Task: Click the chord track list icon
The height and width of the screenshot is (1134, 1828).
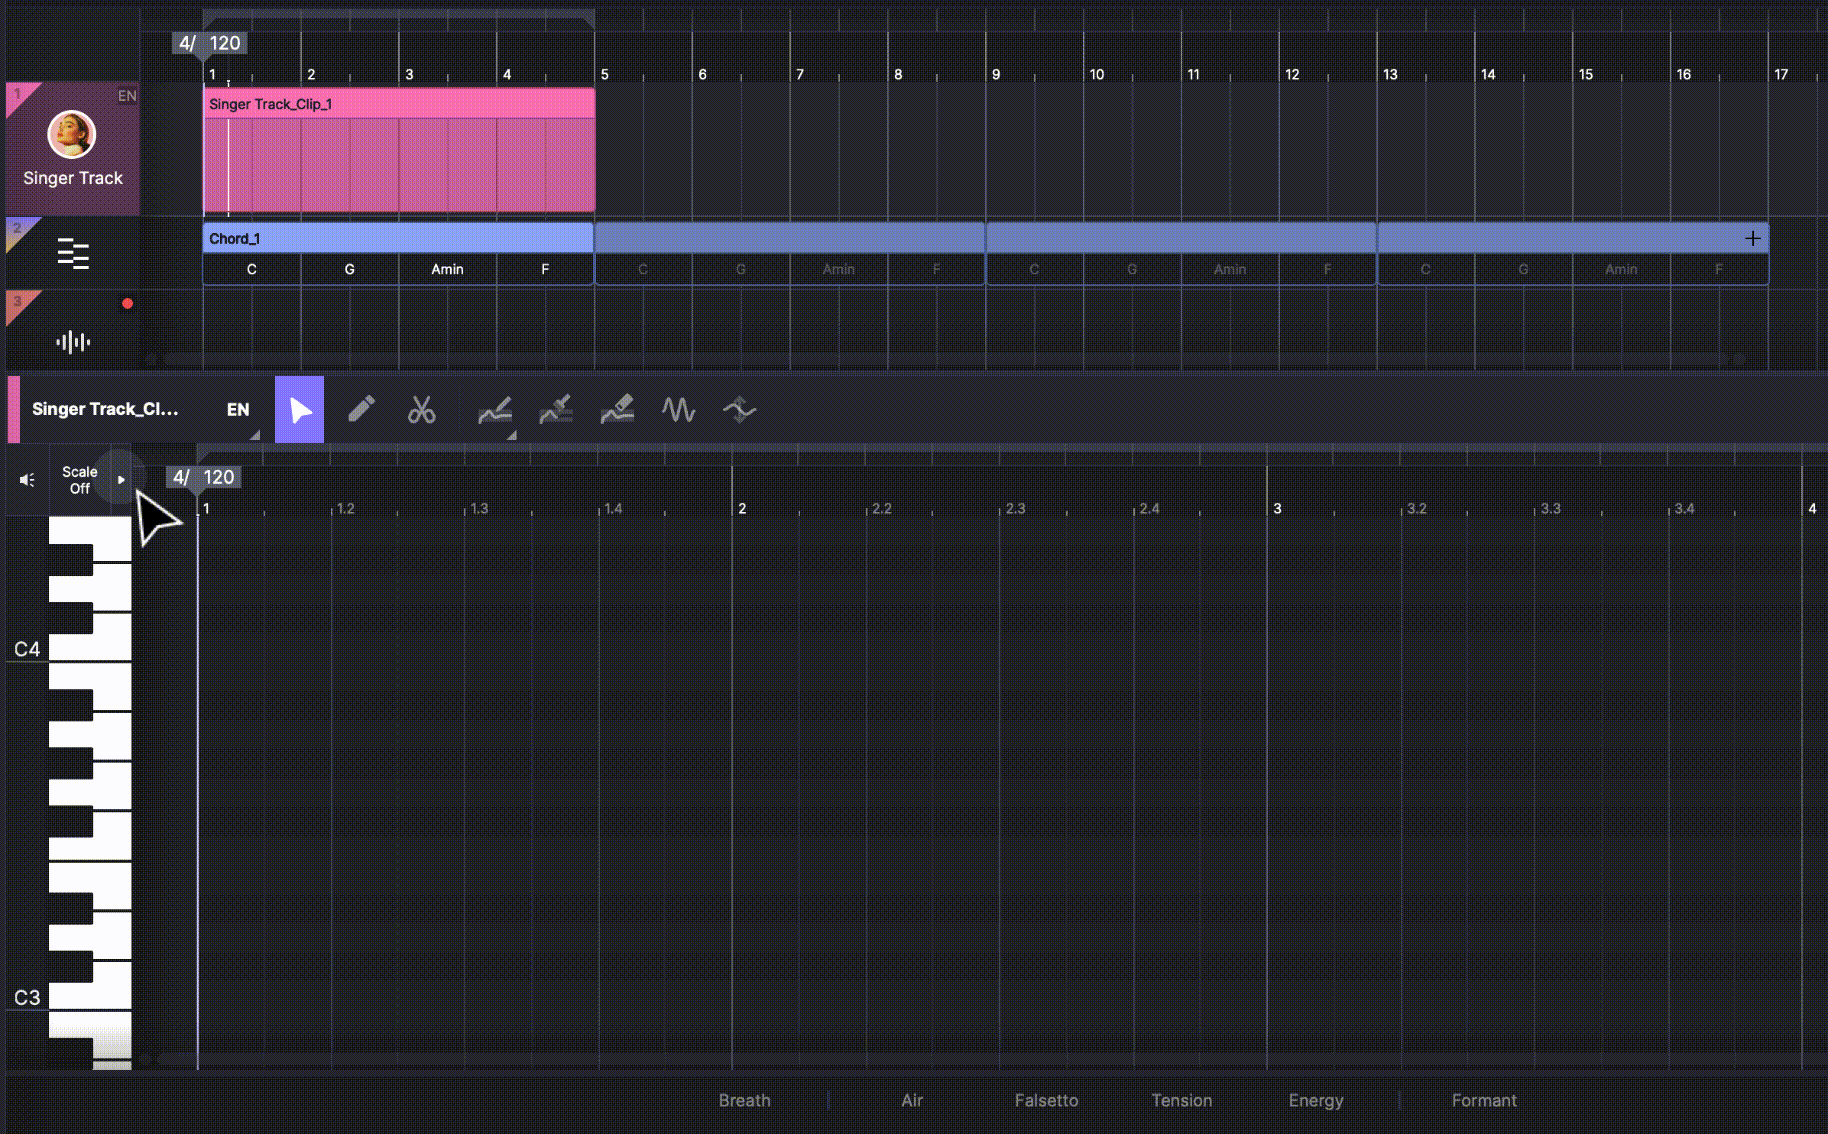Action: pyautogui.click(x=73, y=254)
